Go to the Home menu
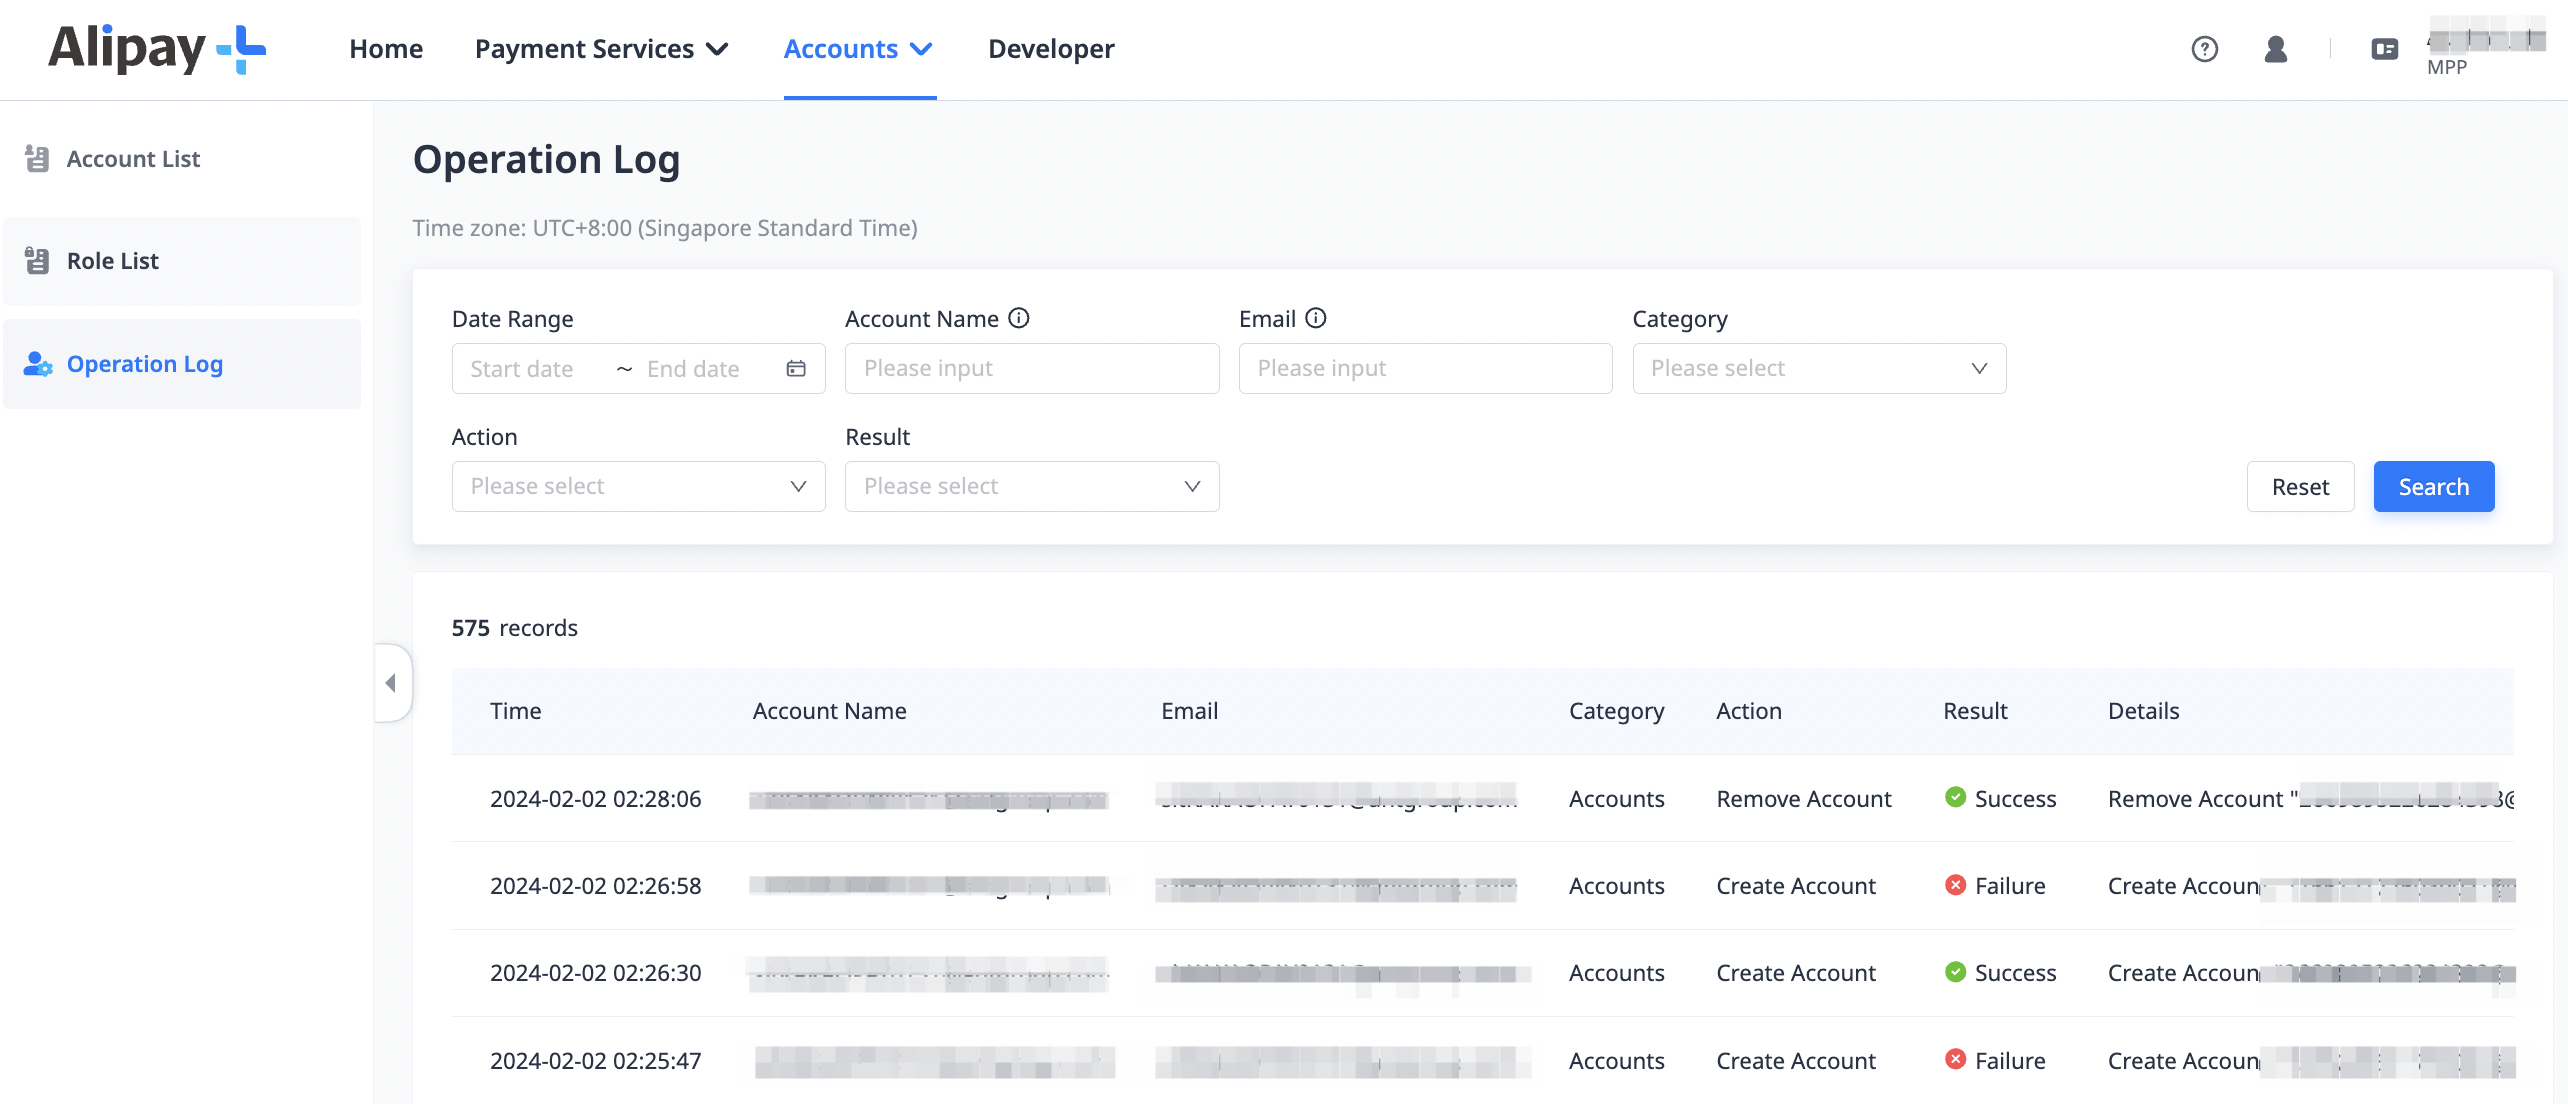 386,49
